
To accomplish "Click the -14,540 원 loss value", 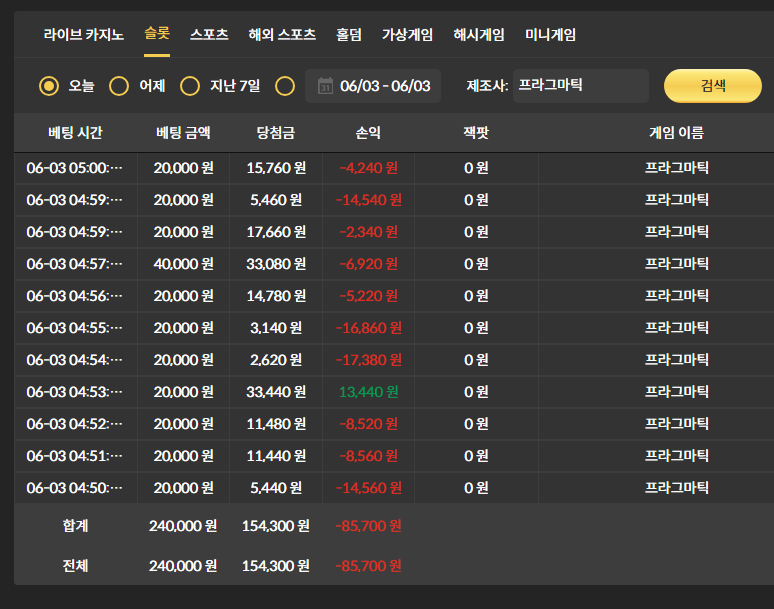I will pyautogui.click(x=368, y=200).
